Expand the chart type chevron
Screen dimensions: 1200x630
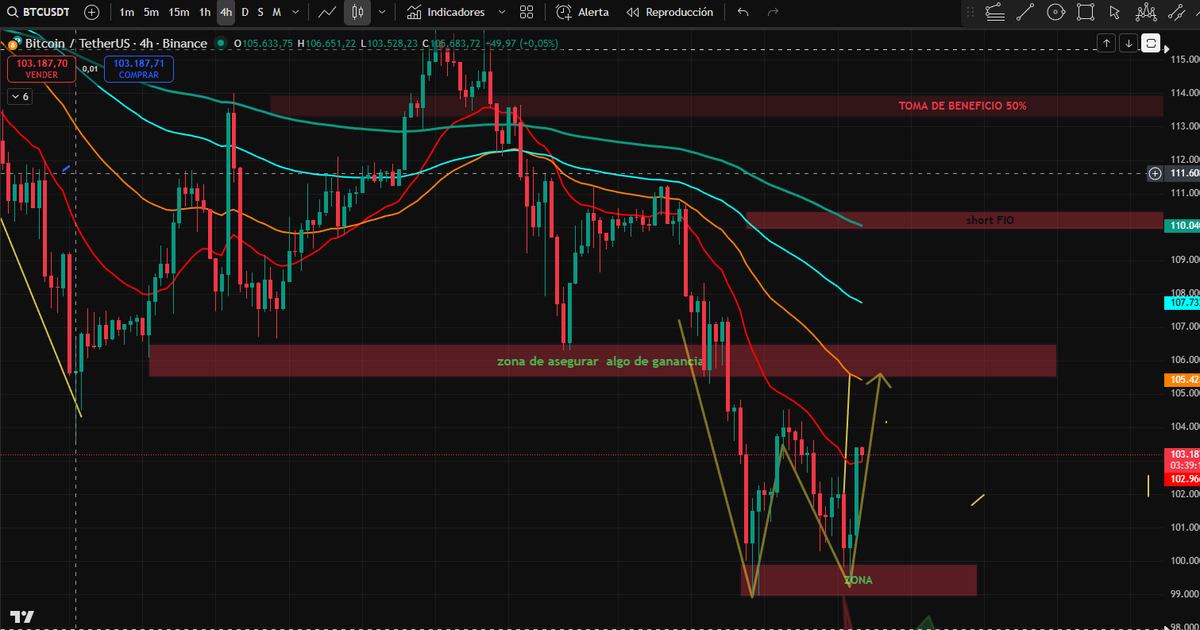tap(382, 12)
